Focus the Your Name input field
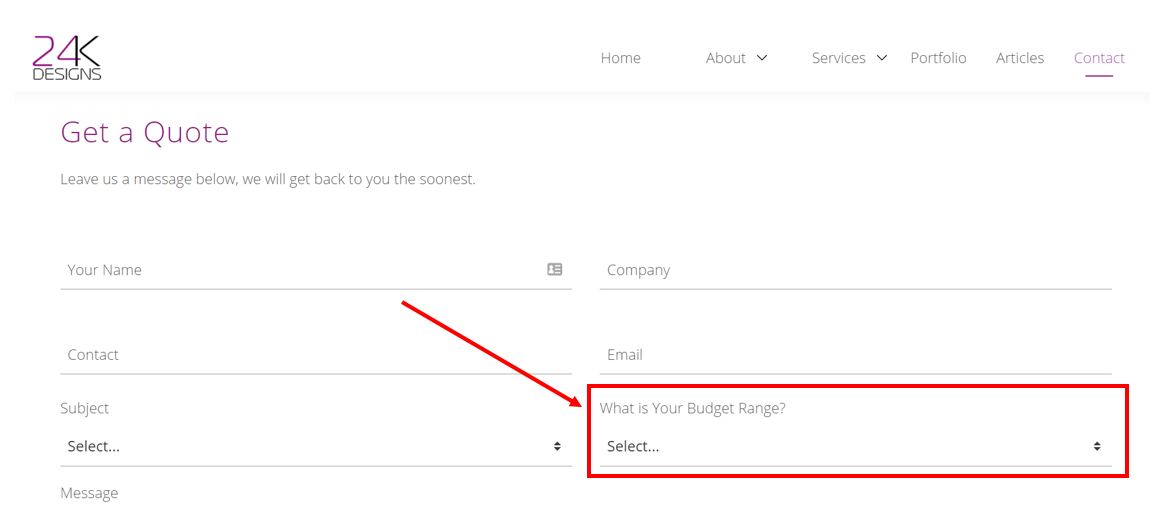 click(300, 270)
